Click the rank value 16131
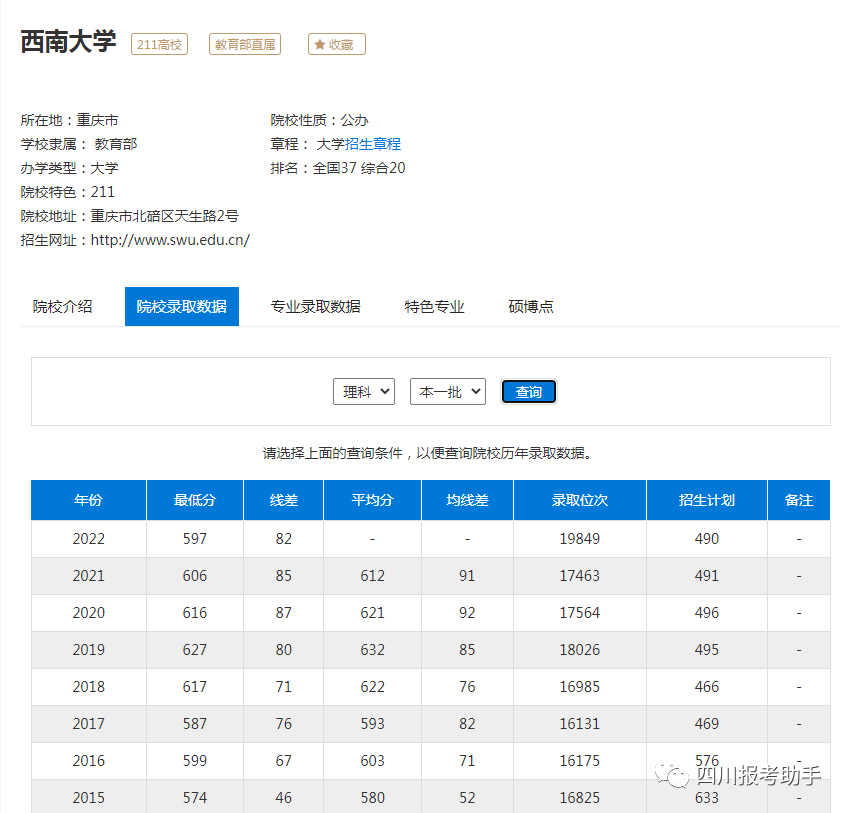Viewport: 849px width, 813px height. pos(580,724)
